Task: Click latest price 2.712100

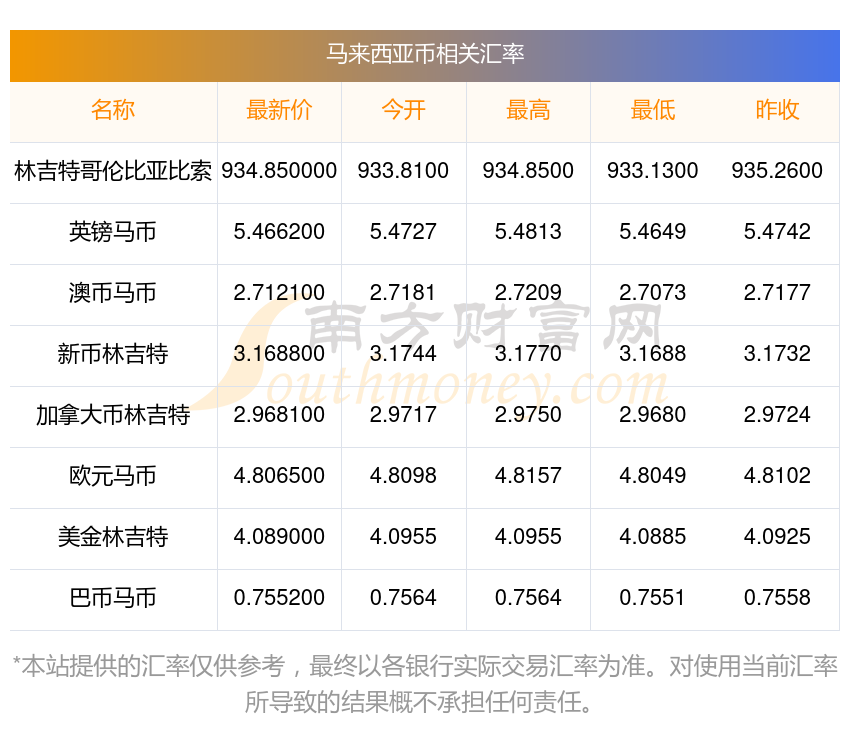Action: pyautogui.click(x=279, y=293)
